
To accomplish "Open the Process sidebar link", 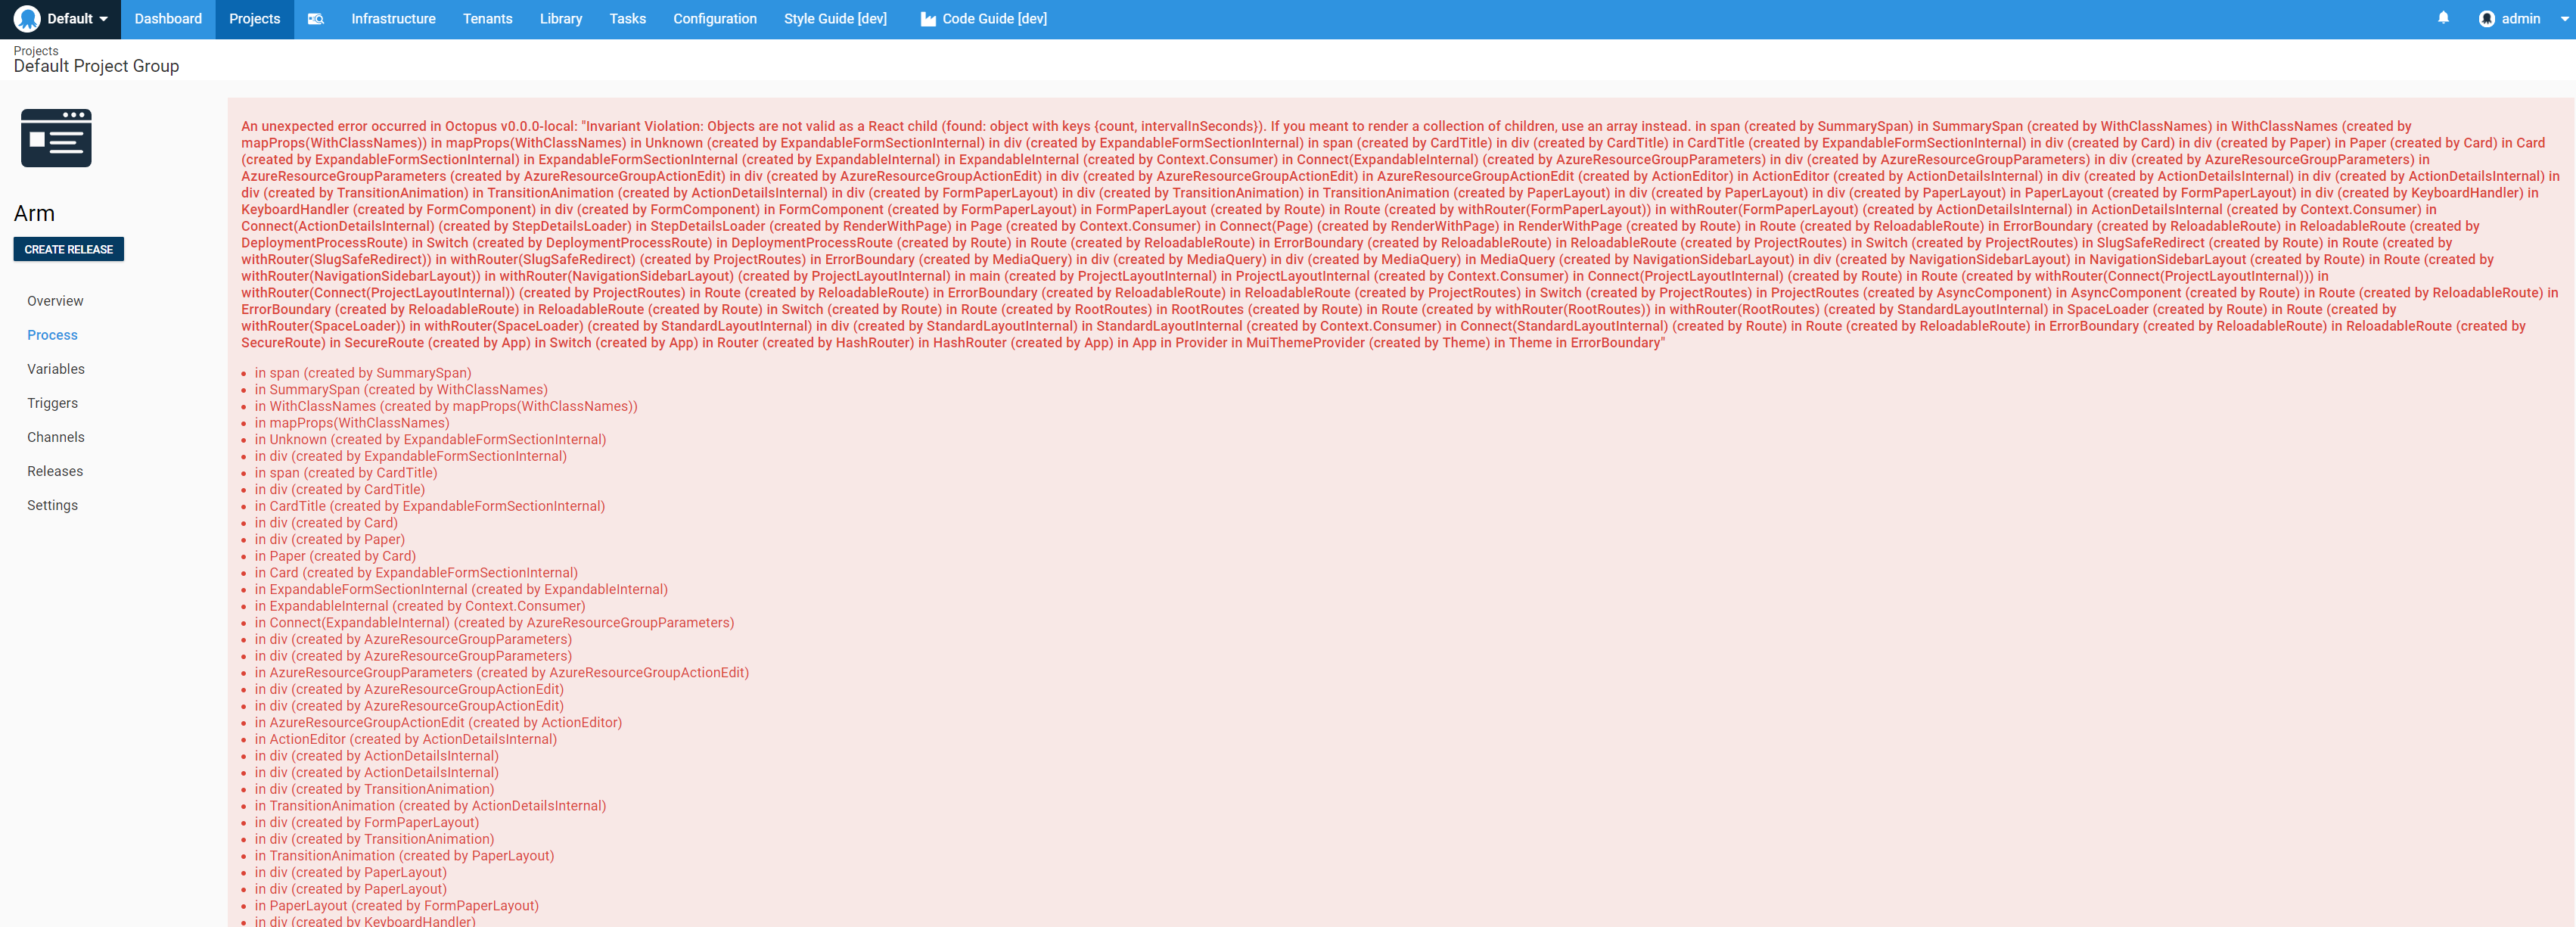I will [52, 335].
